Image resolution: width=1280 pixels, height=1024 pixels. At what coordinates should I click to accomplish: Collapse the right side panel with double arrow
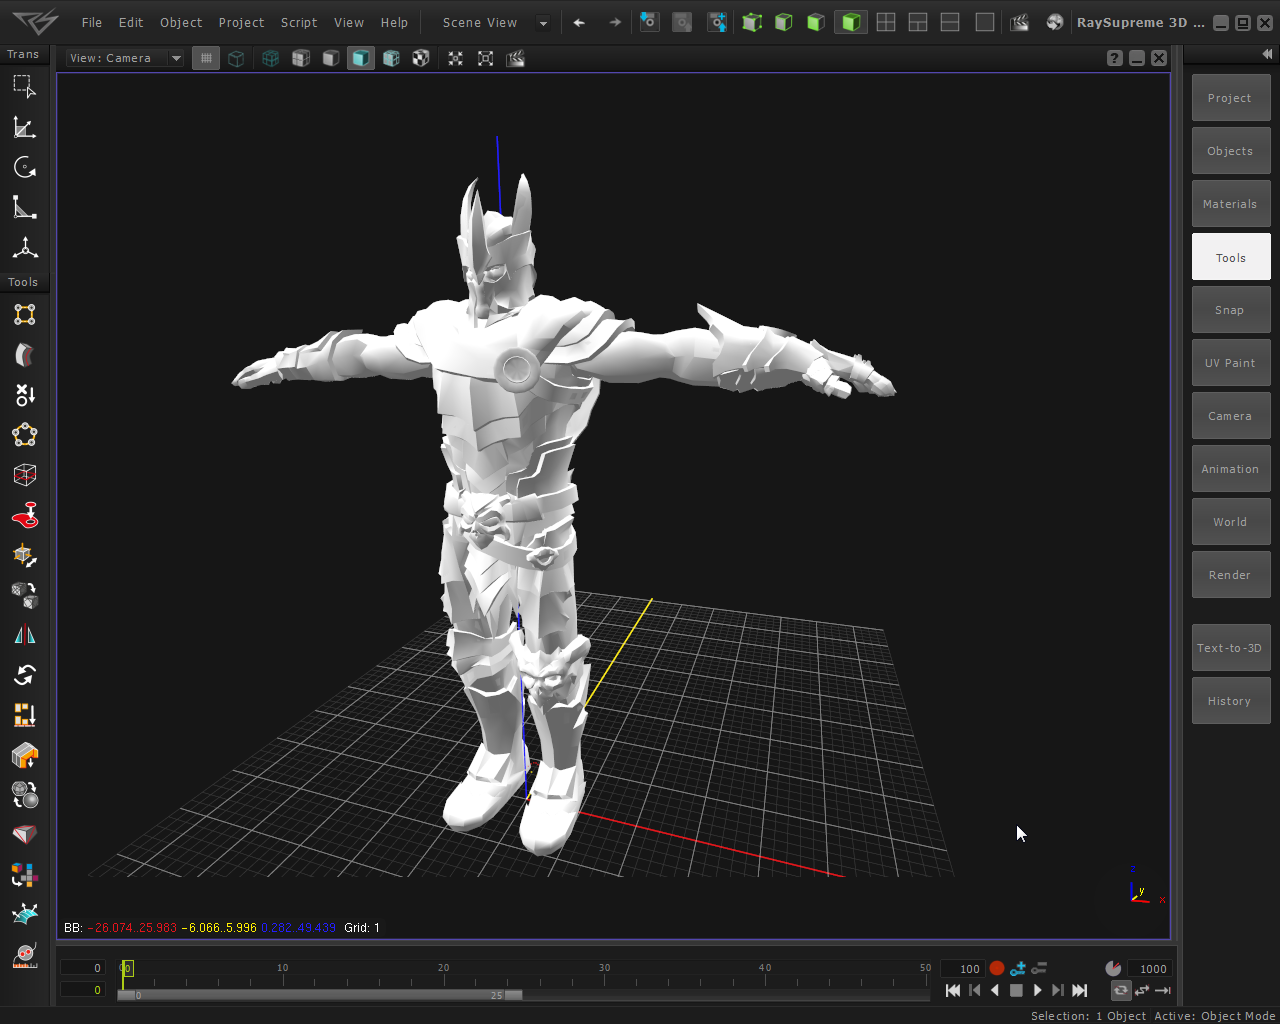(1267, 54)
